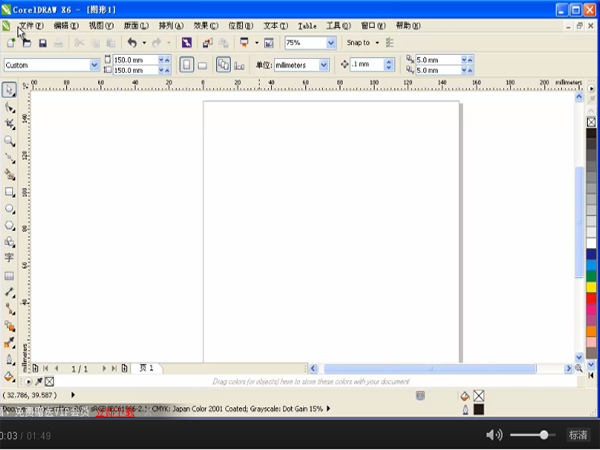This screenshot has height=450, width=600.
Task: Add a page before the current page
Action: coord(35,368)
